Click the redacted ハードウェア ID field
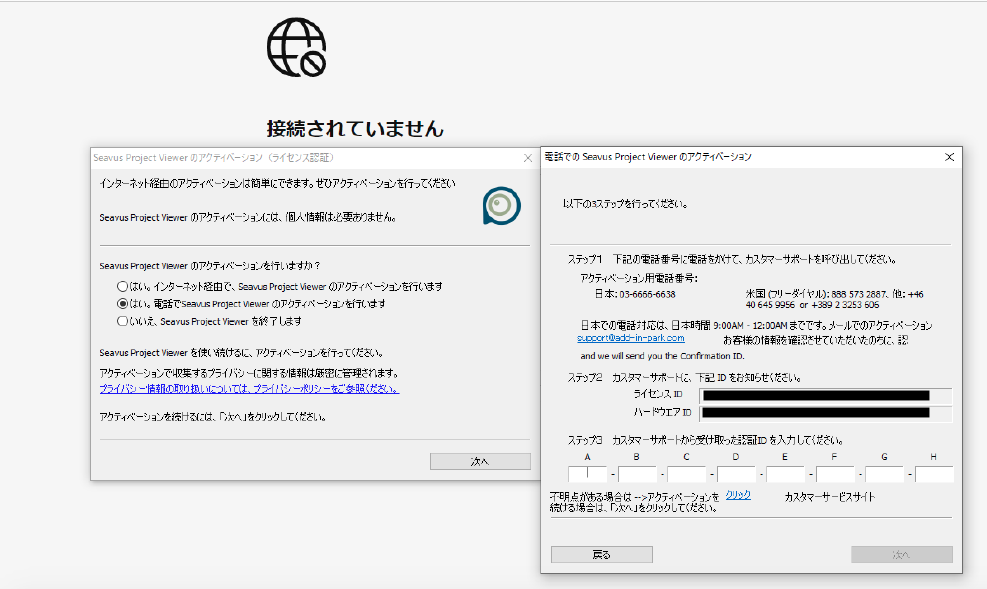This screenshot has height=589, width=987. coord(825,413)
